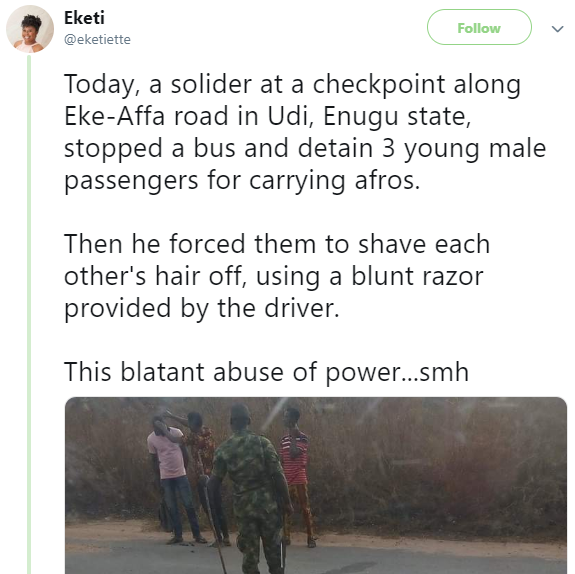Click the 'passengers for carrying afros' line
Viewport: 575px width, 574px height.
click(242, 180)
